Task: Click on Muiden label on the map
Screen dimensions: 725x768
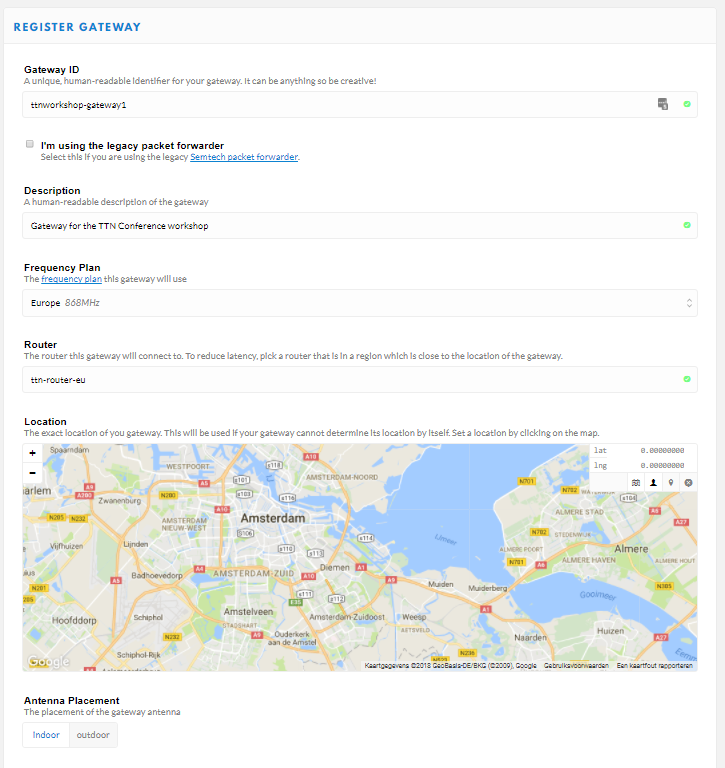Action: 441,584
